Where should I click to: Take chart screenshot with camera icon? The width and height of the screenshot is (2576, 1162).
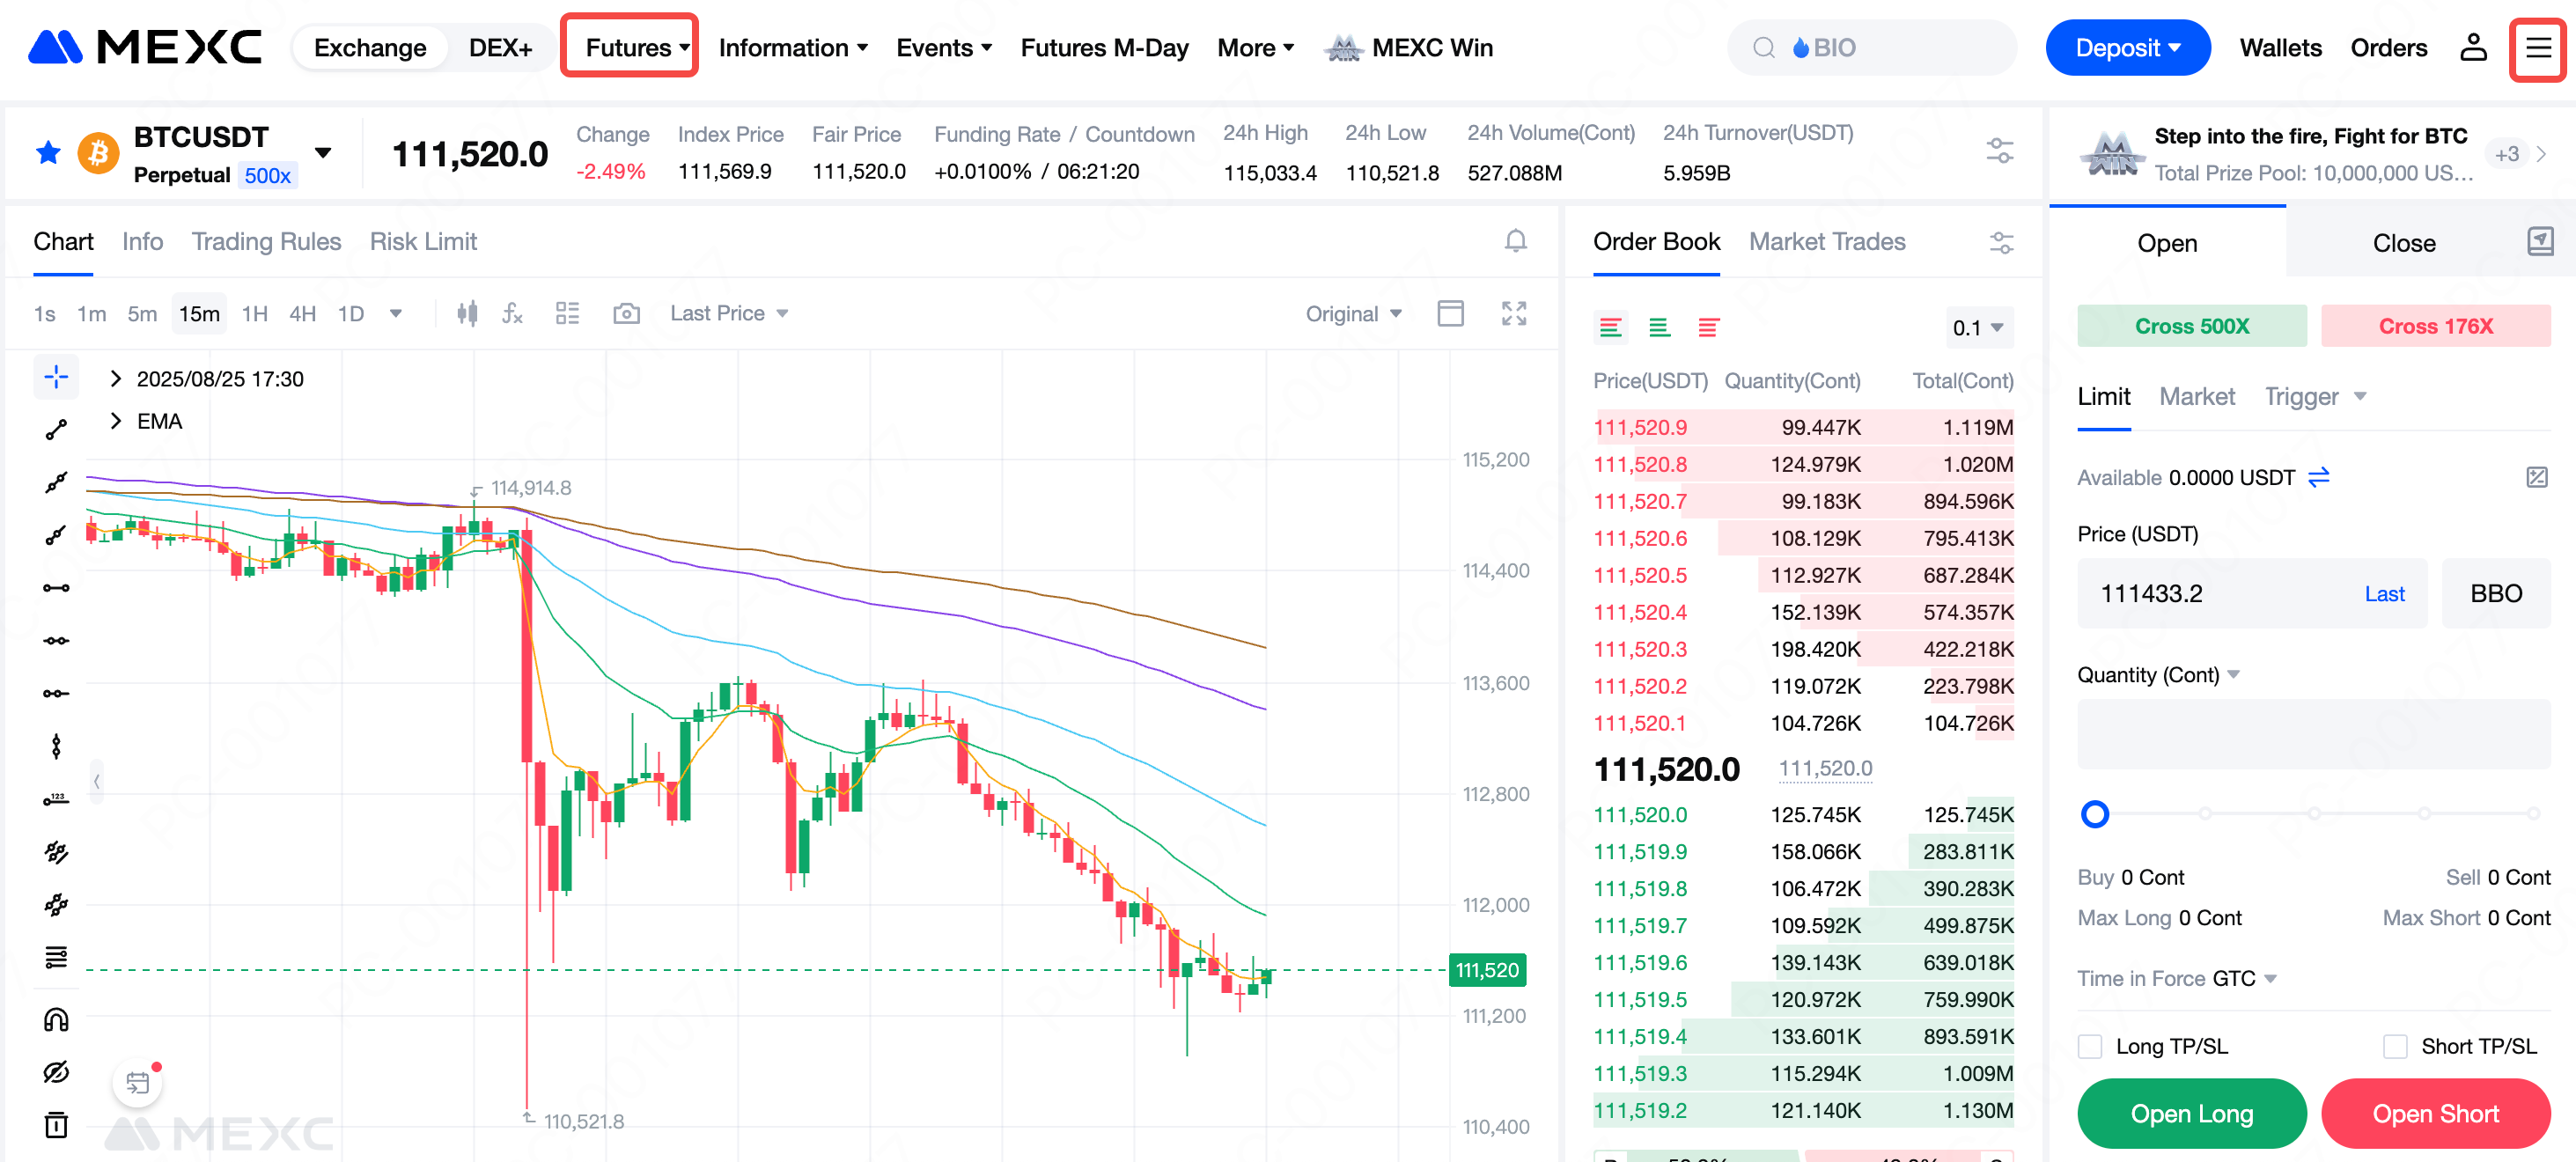(x=626, y=314)
